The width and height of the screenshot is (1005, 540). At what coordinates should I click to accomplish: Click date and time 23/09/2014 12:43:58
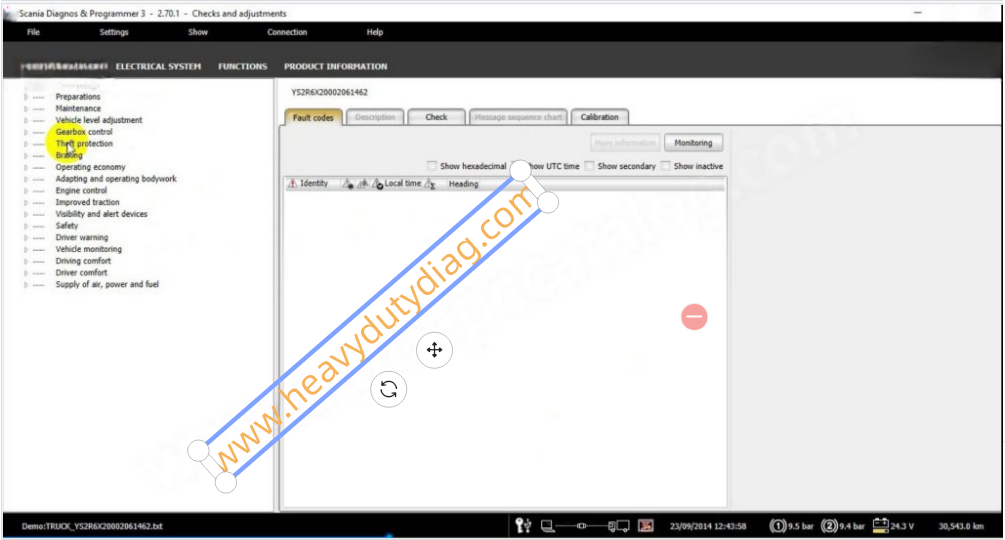[x=708, y=527]
